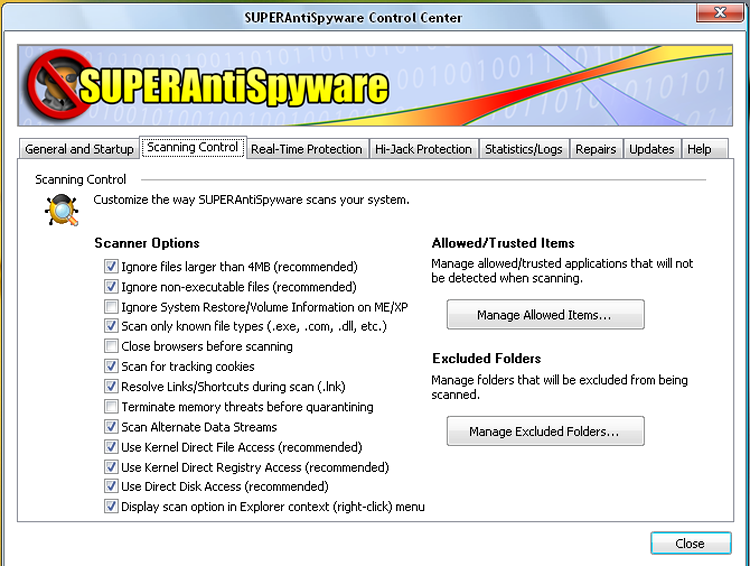Enable Ignore System Restore/Volume Information
Viewport: 750px width, 566px height.
point(111,306)
